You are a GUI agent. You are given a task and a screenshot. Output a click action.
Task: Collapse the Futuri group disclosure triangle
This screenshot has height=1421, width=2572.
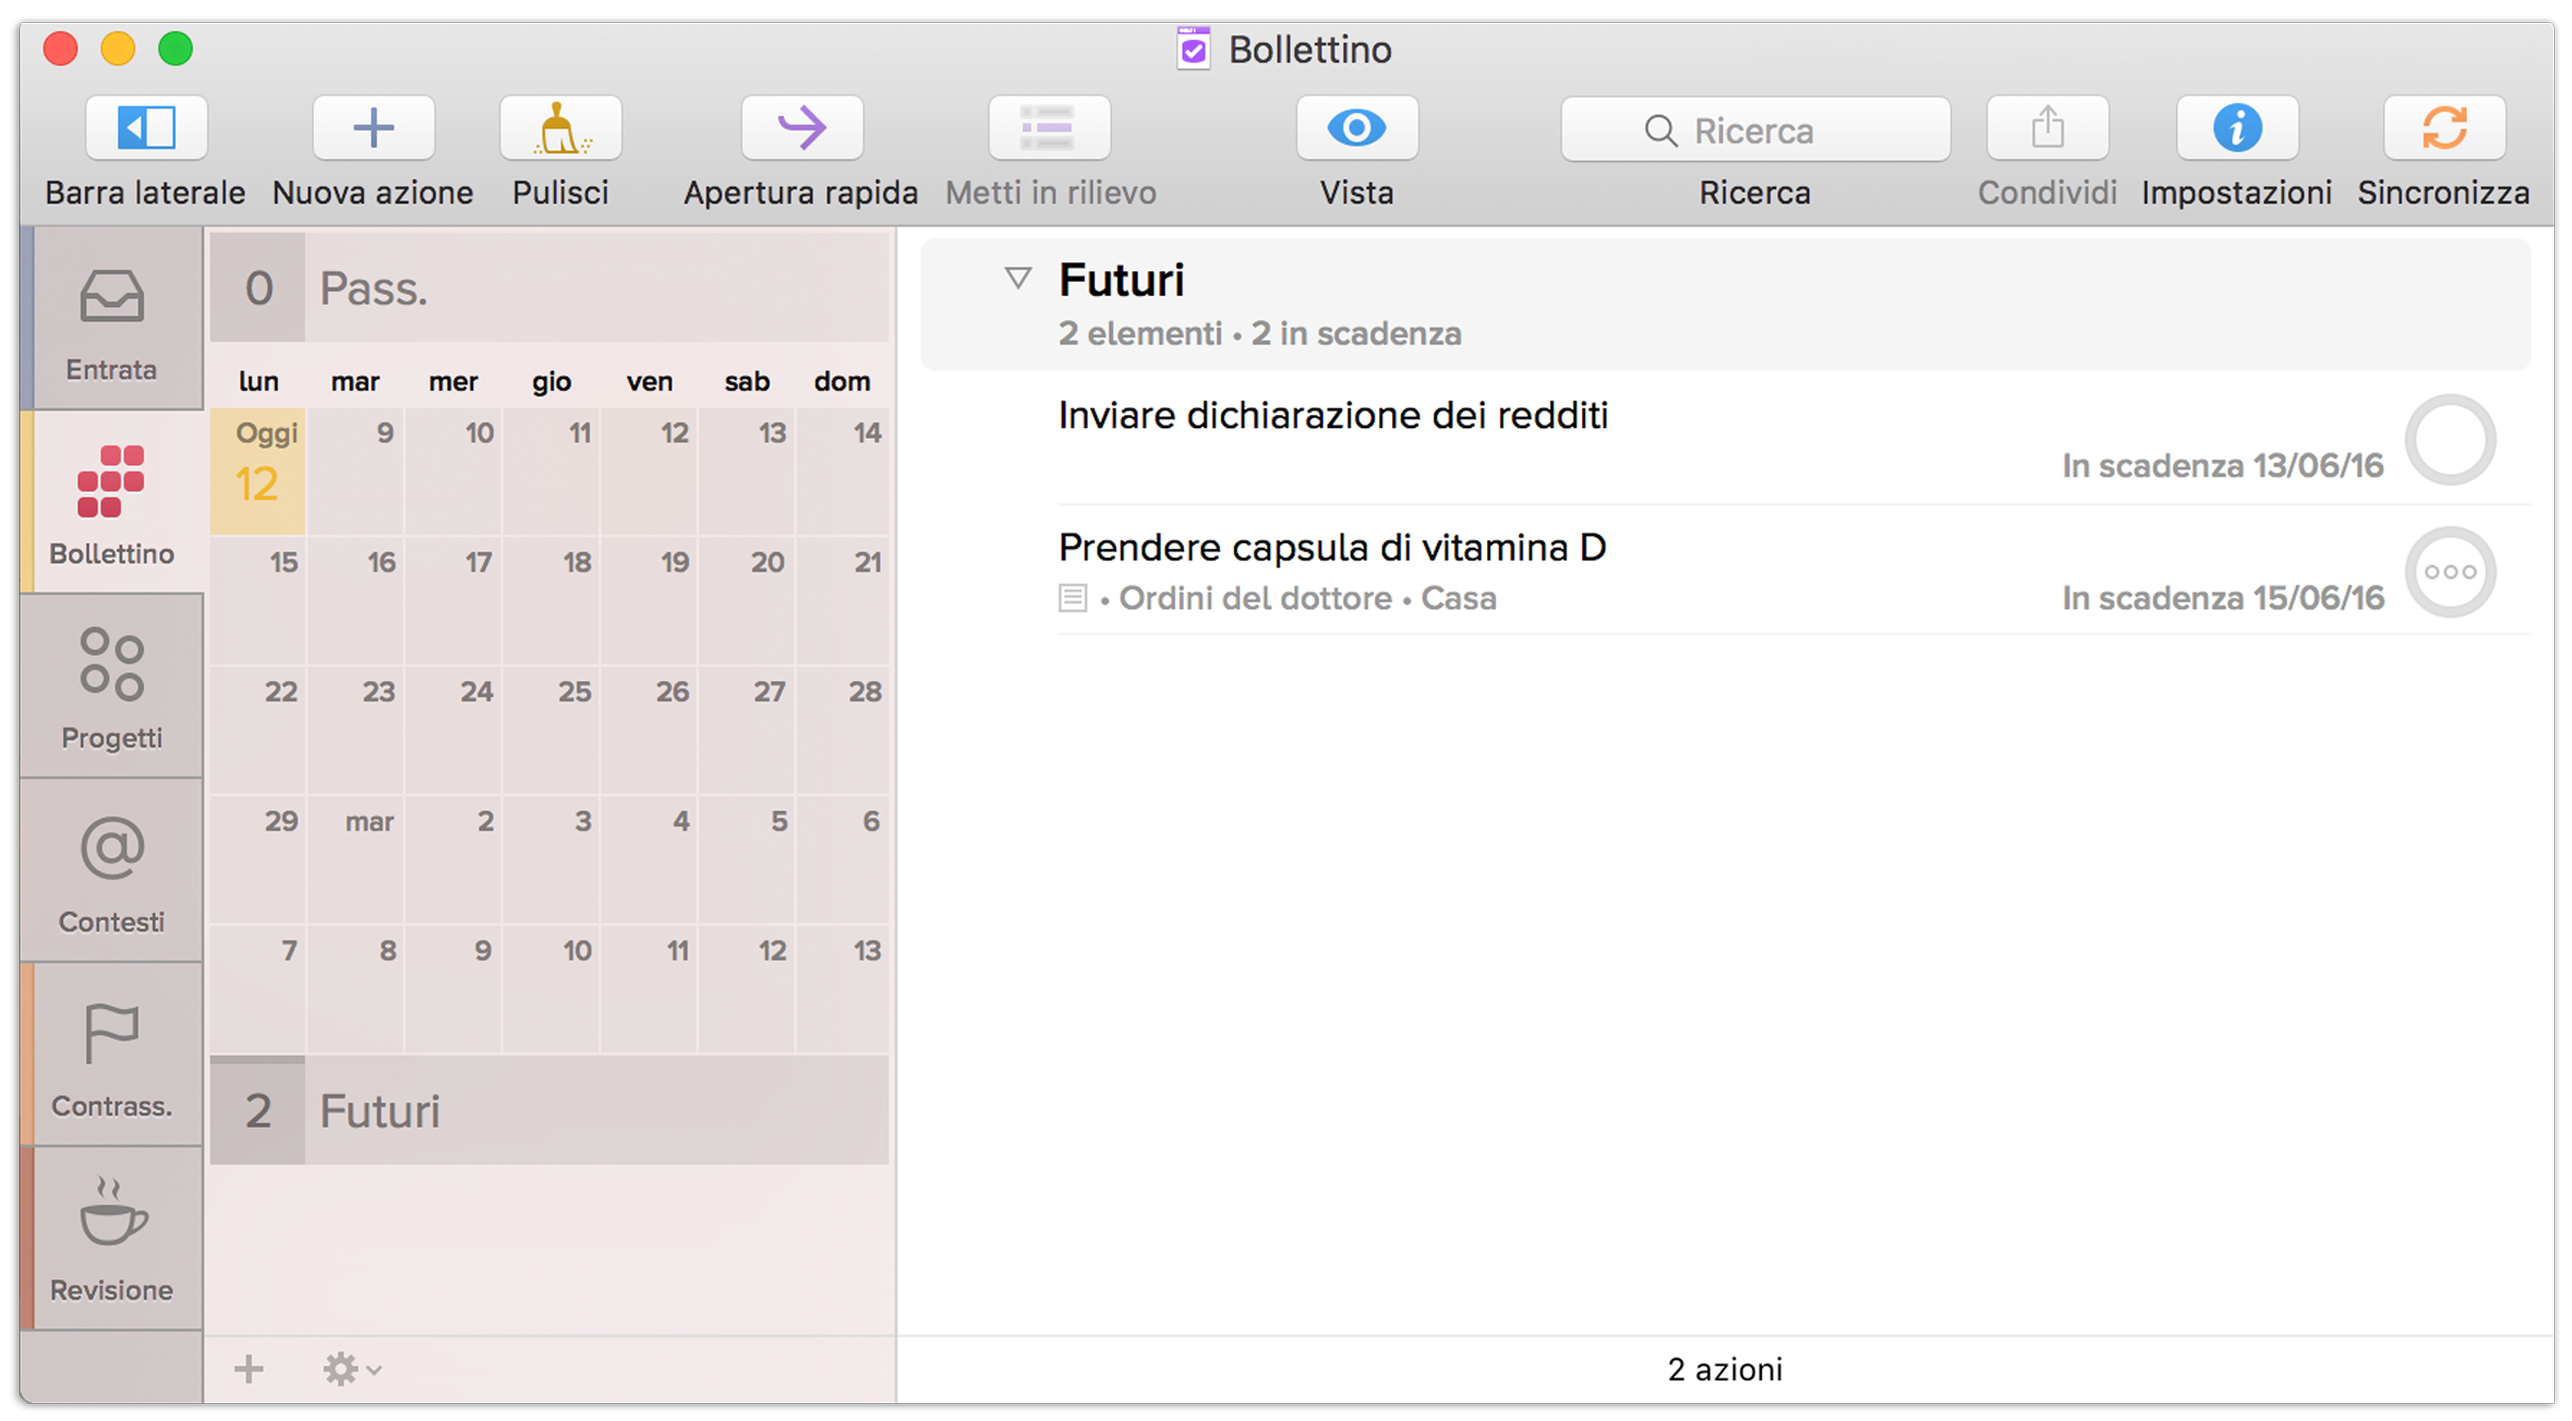pos(1017,278)
